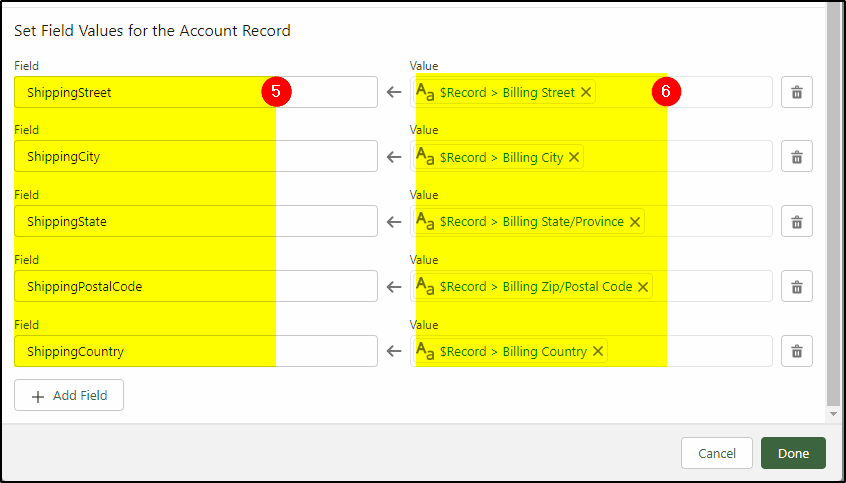The image size is (846, 483).
Task: Open the ShippingCity field combo box
Action: [196, 157]
